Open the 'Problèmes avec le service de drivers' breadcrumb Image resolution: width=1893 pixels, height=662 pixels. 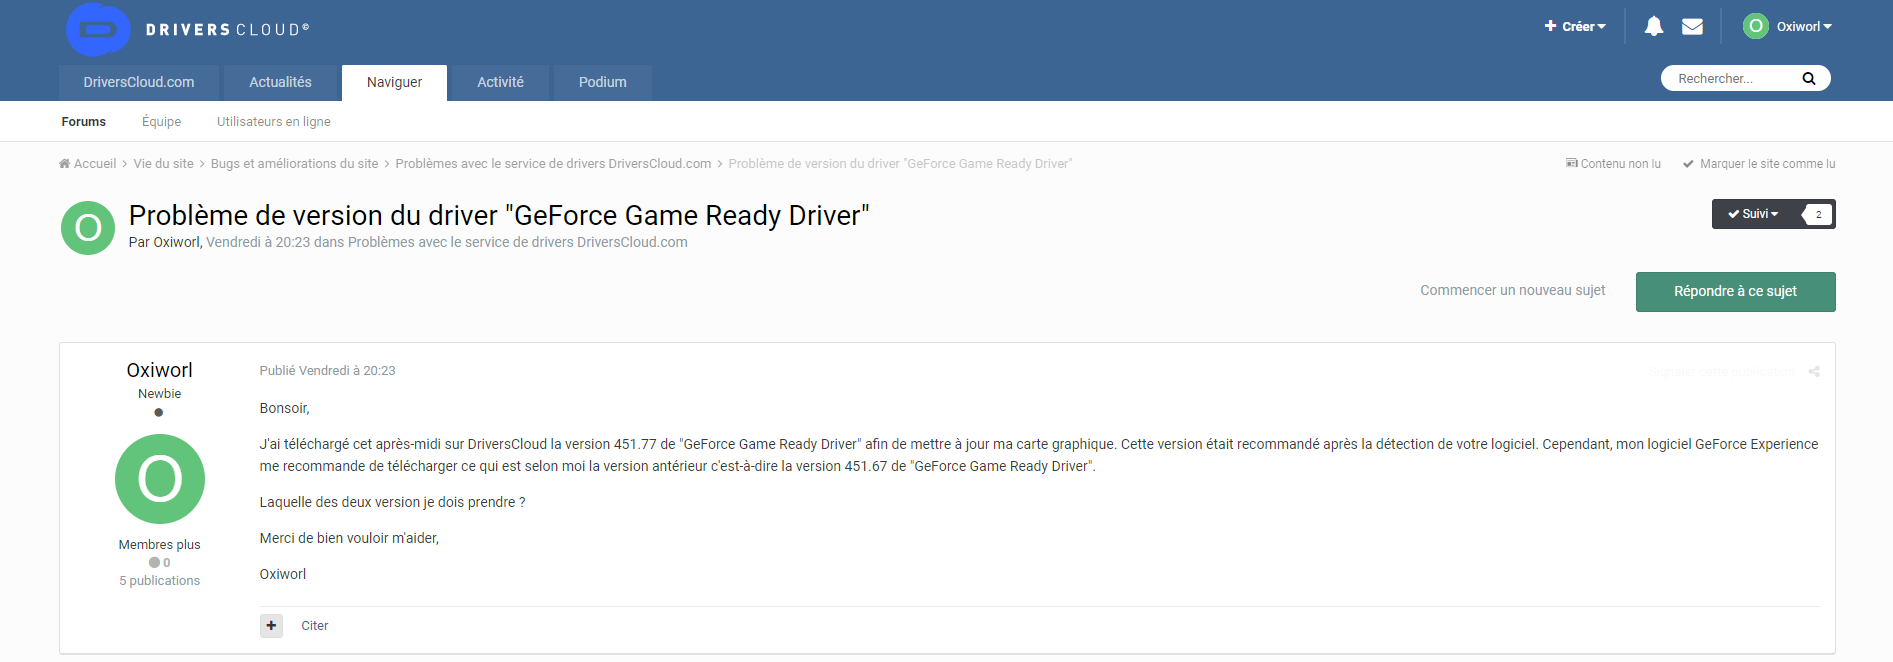(553, 164)
